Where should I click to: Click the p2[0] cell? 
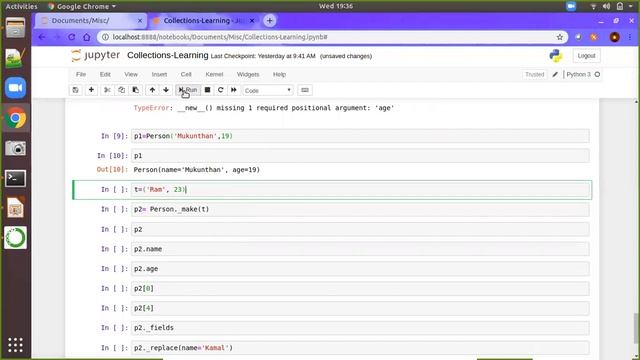coord(360,288)
